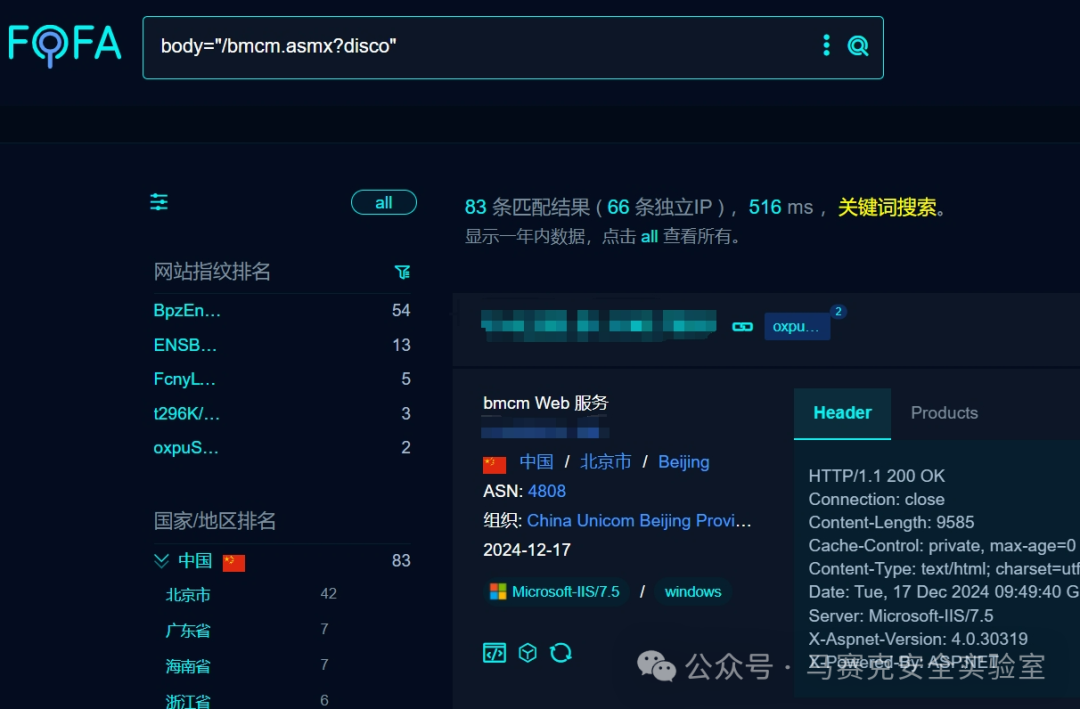Click the date 2024-12-17

coord(527,550)
